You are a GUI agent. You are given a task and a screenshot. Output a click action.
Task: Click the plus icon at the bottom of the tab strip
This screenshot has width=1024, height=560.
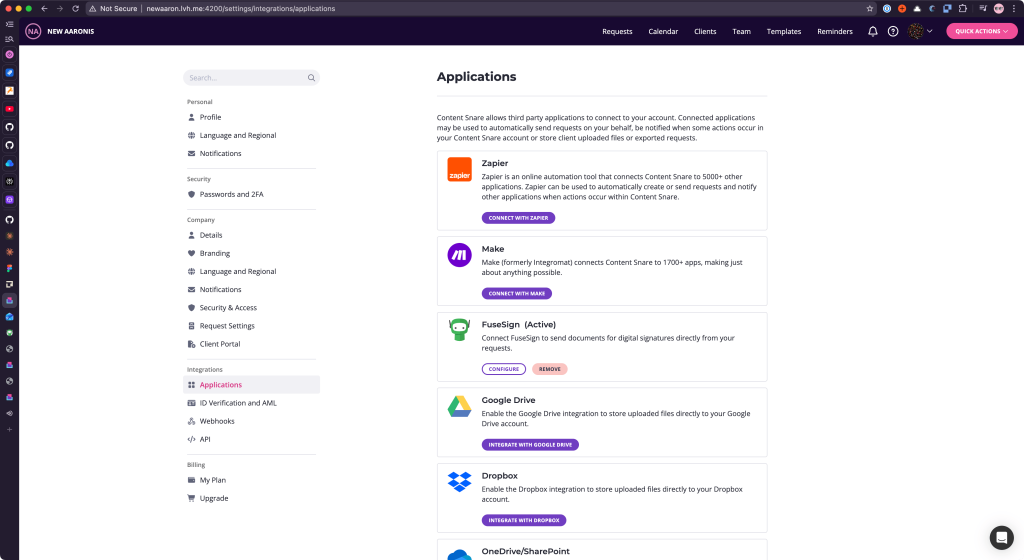point(9,429)
